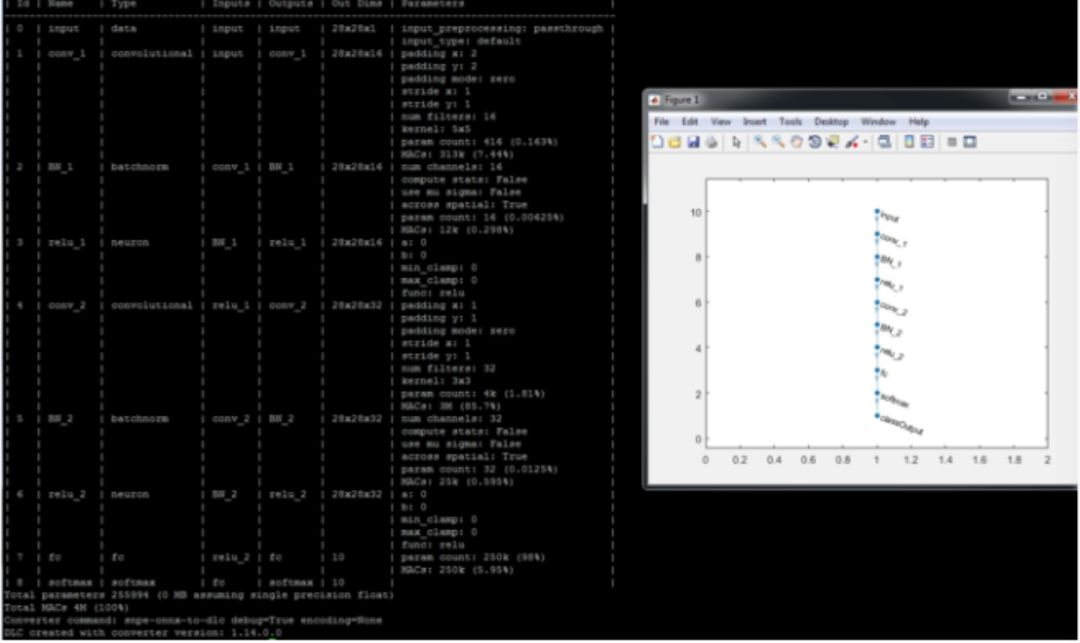1080x643 pixels.
Task: Click the 'Figure 1' window title text
Action: (681, 100)
